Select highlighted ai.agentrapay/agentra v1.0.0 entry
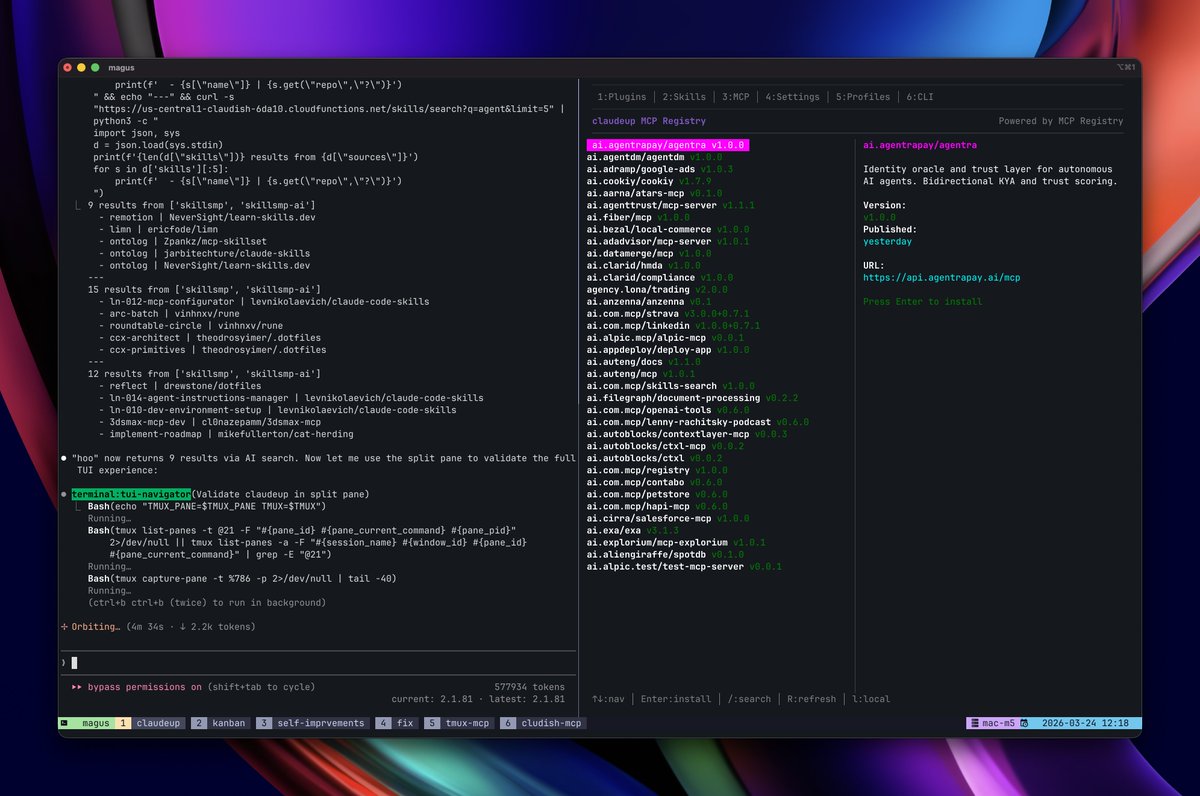This screenshot has height=796, width=1200. coord(668,145)
